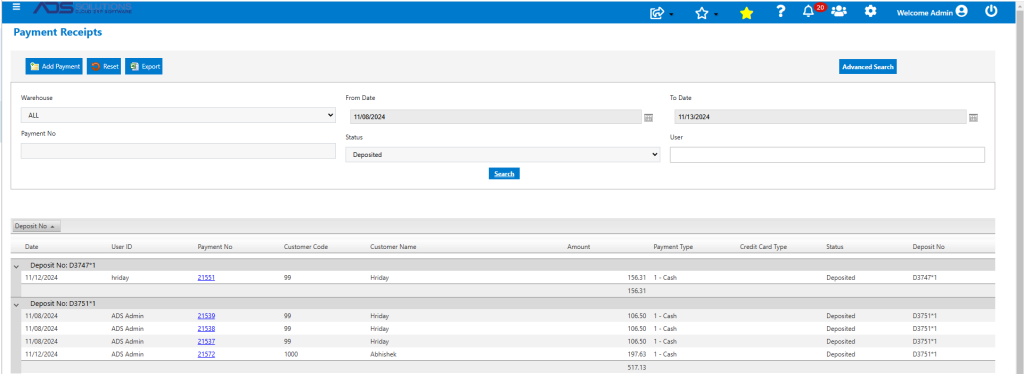Click the Payment Receipts page title
Image resolution: width=1024 pixels, height=374 pixels.
point(57,32)
